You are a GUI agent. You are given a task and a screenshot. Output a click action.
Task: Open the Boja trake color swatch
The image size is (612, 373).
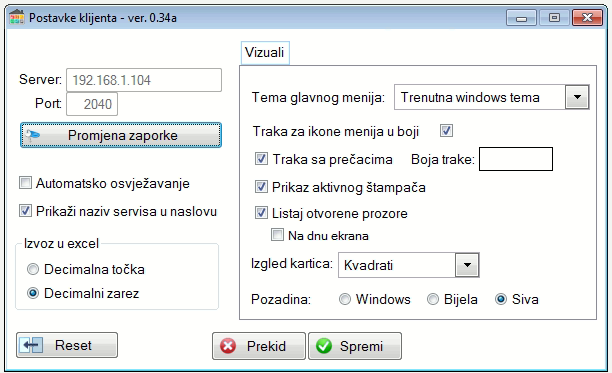click(x=516, y=159)
